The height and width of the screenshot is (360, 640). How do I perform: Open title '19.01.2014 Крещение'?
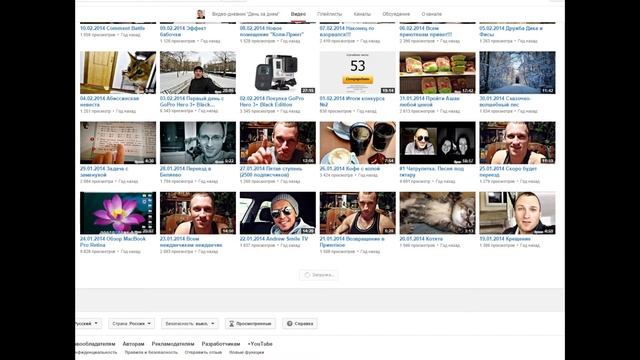pyautogui.click(x=505, y=239)
